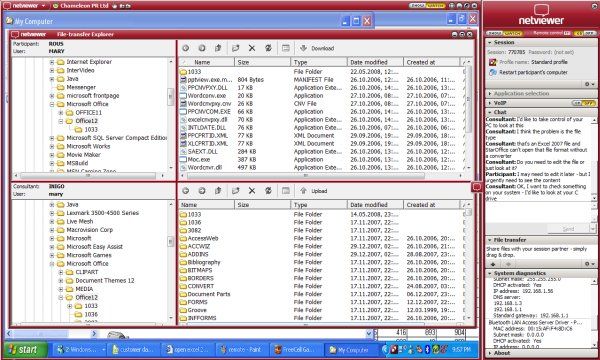This screenshot has height=360, width=600.
Task: Expand the VoIP section
Action: 490,103
